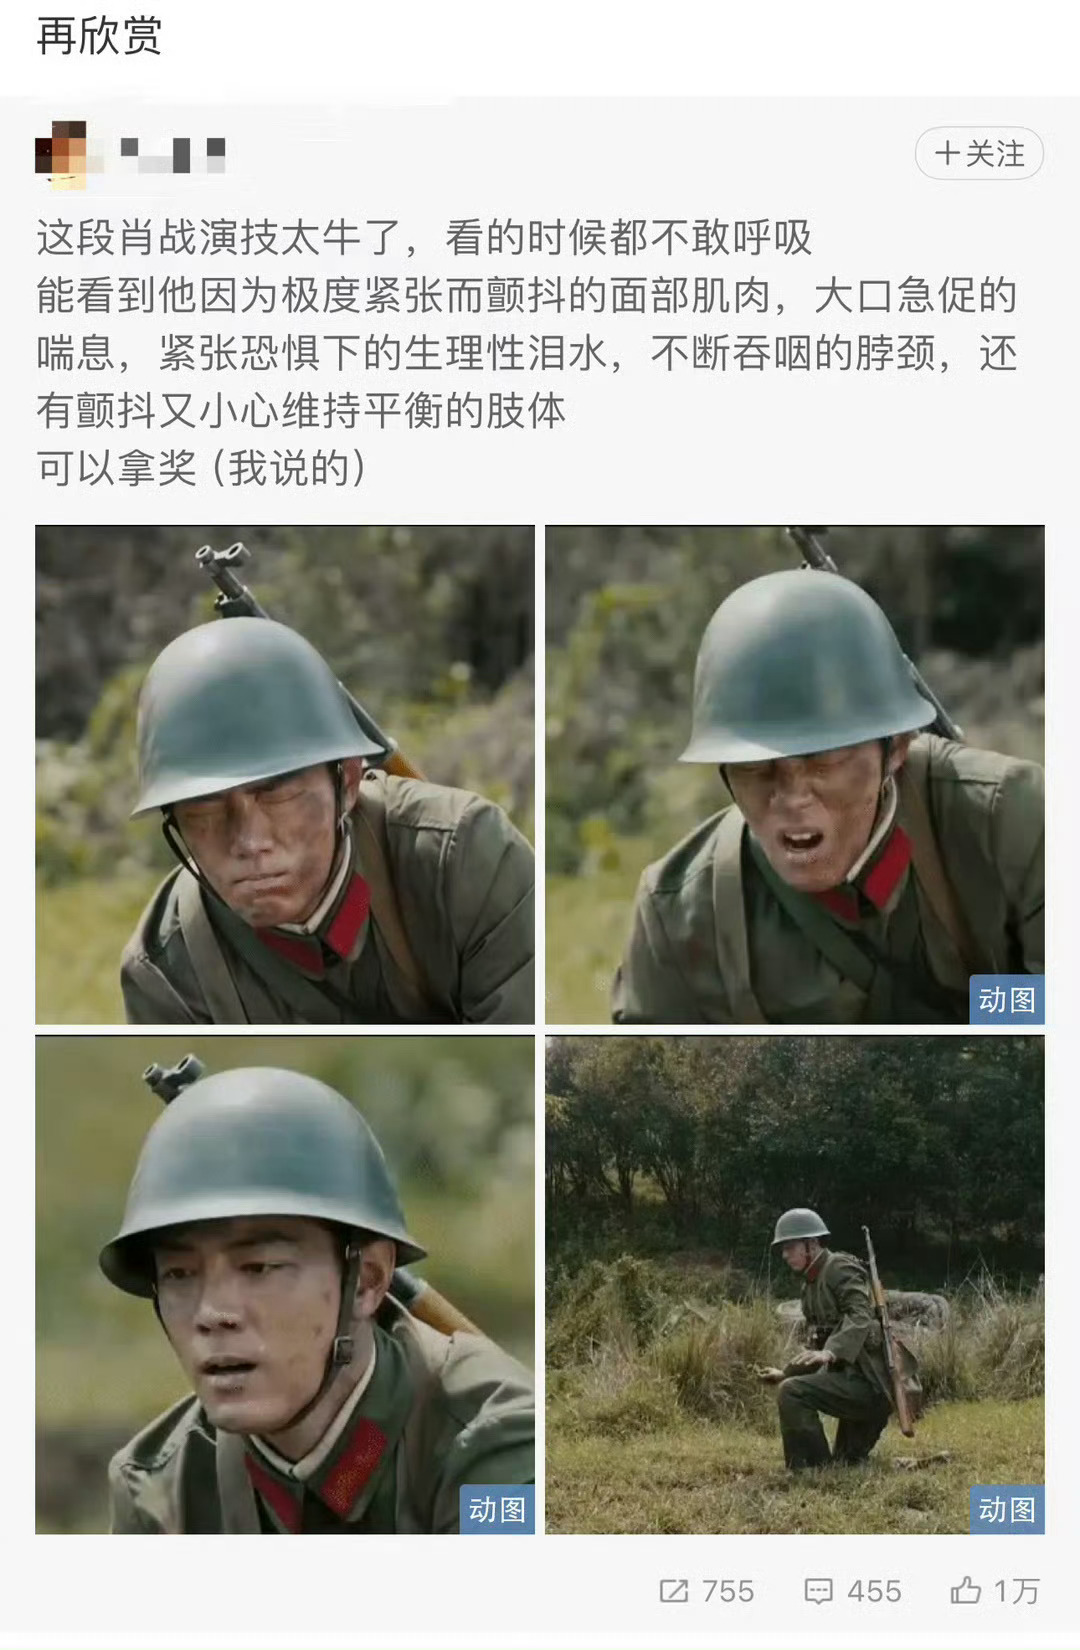Viewport: 1080px width, 1650px height.
Task: Open the bottom-right kneeling soldier GIF
Action: click(795, 1285)
